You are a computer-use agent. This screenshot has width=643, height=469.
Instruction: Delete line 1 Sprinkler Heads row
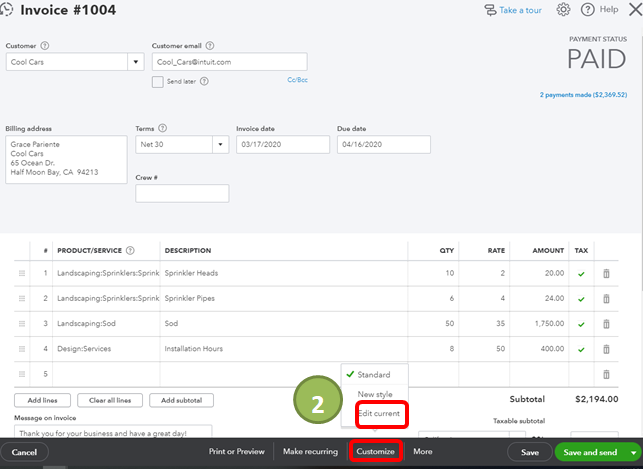(606, 273)
